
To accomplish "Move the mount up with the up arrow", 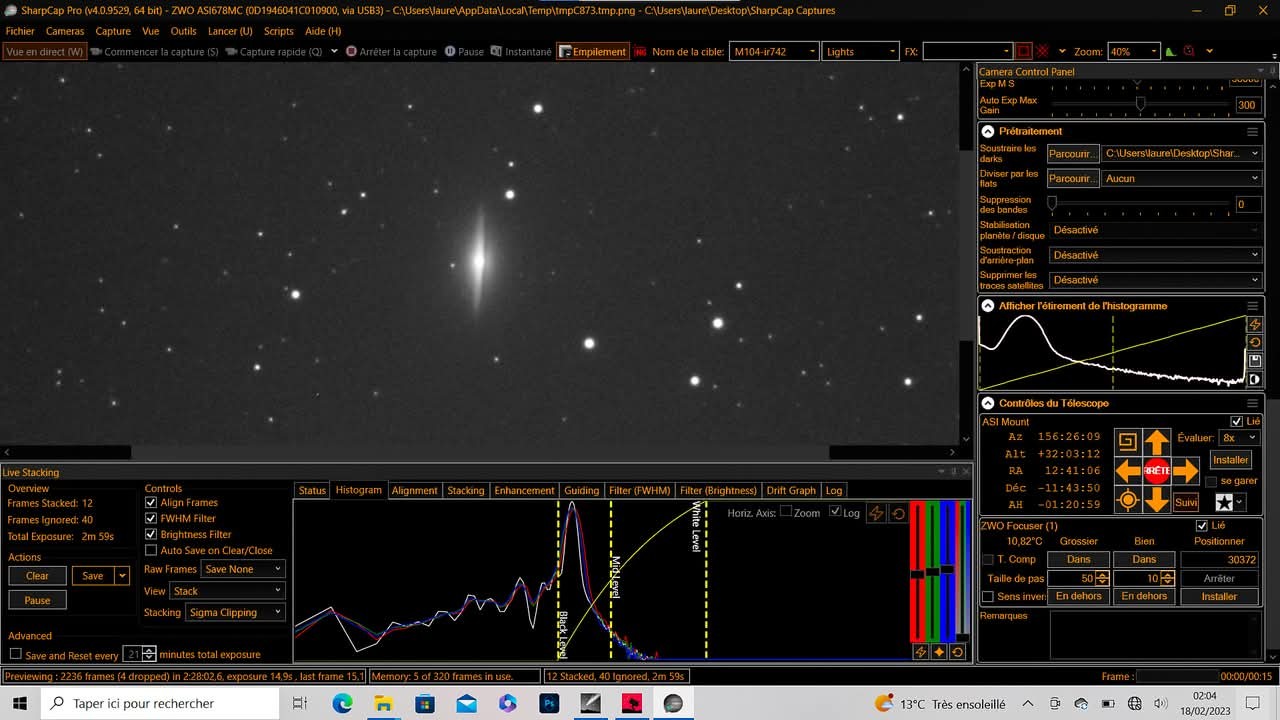I will pos(1157,441).
